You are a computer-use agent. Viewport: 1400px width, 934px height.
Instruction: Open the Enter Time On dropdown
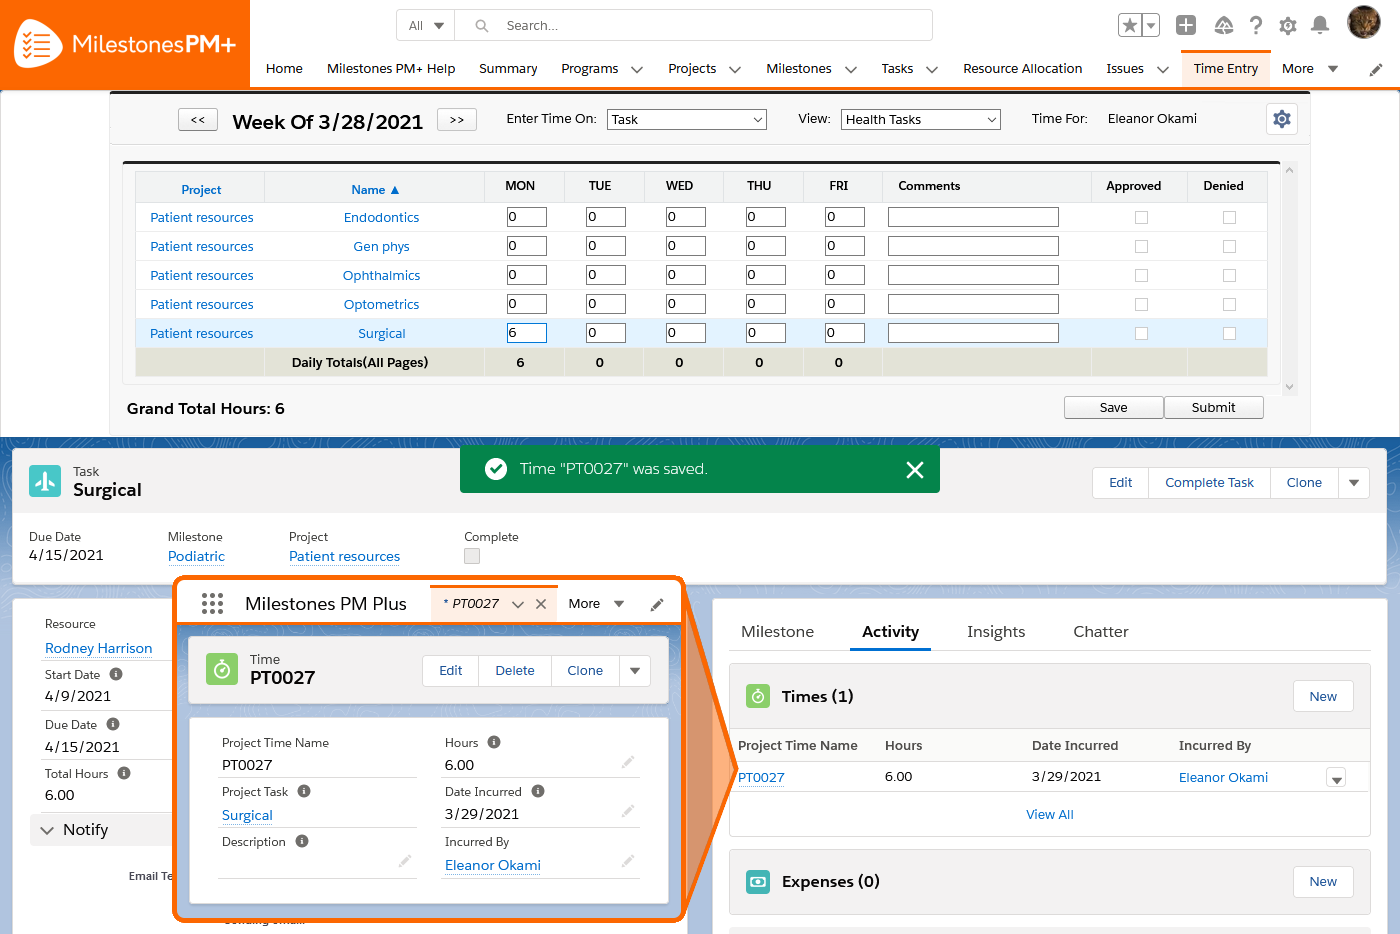point(686,119)
